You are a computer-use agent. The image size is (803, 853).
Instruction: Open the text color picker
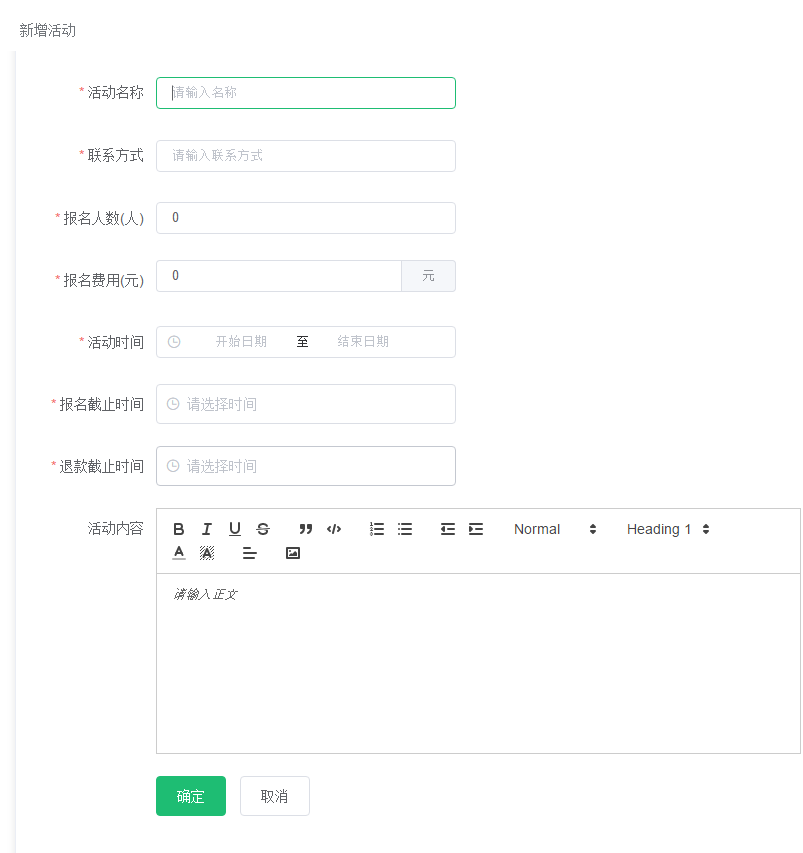coord(177,552)
